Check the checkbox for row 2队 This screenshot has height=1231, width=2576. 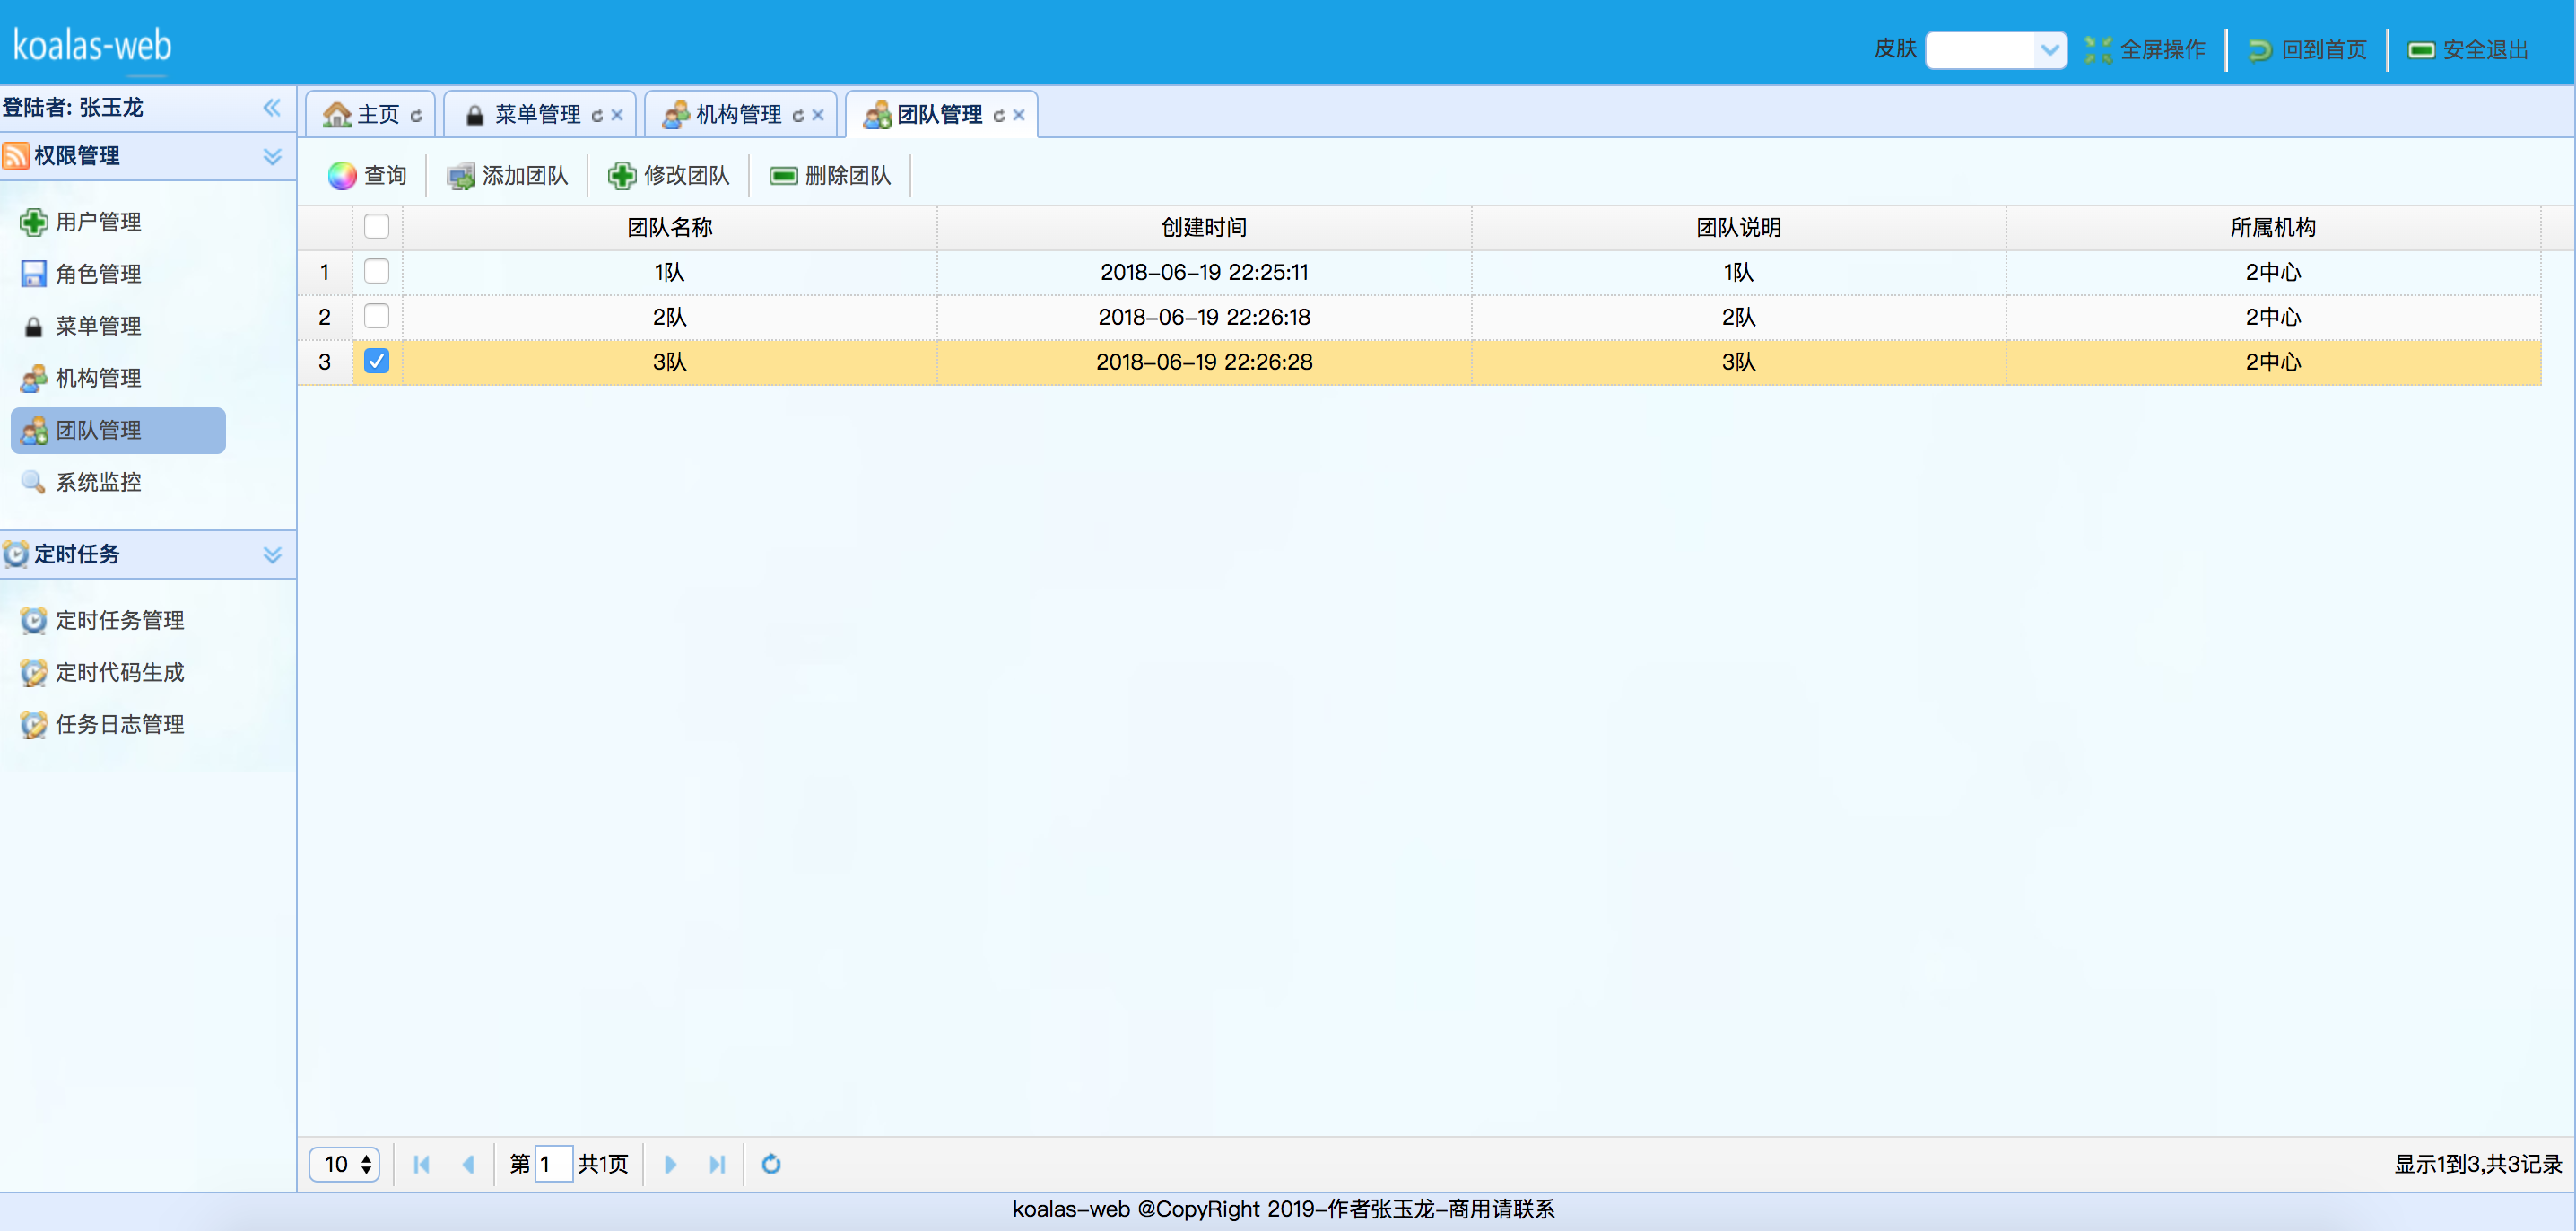tap(377, 317)
